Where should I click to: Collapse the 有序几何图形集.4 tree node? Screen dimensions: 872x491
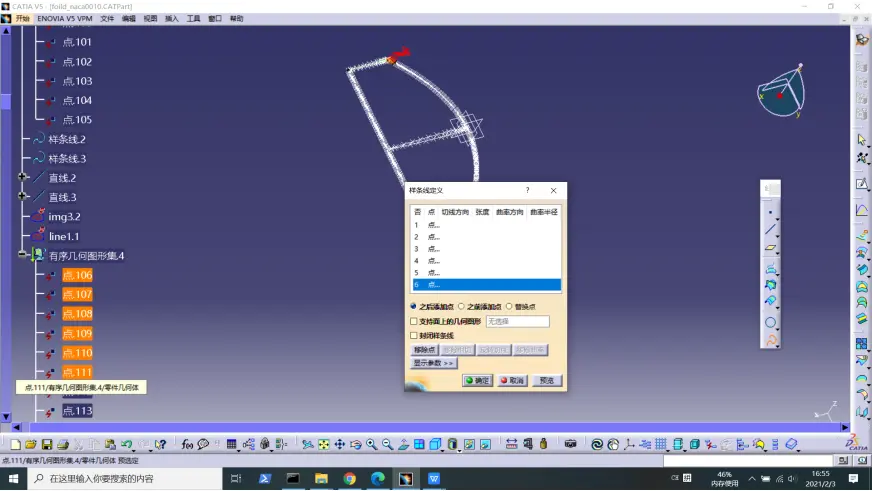click(x=22, y=254)
